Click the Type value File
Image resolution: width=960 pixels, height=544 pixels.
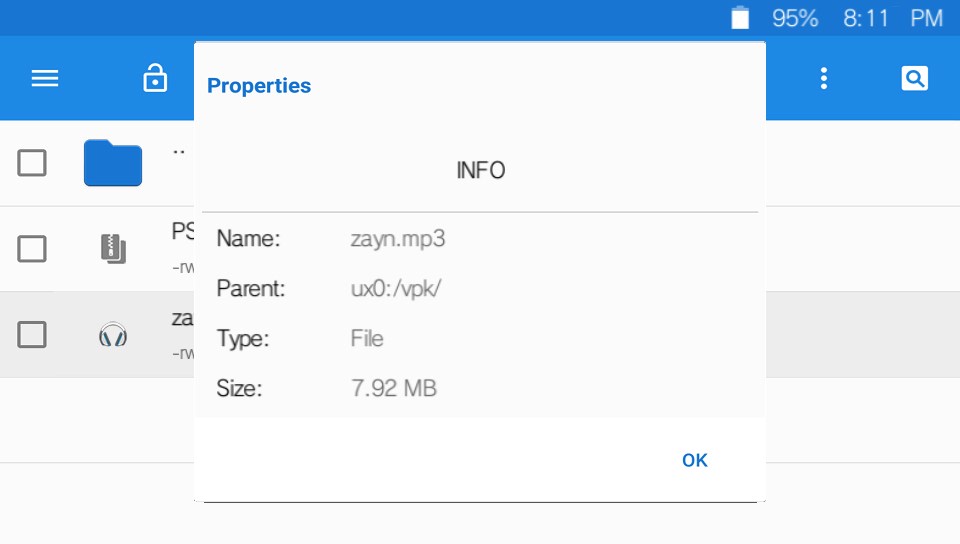point(367,338)
